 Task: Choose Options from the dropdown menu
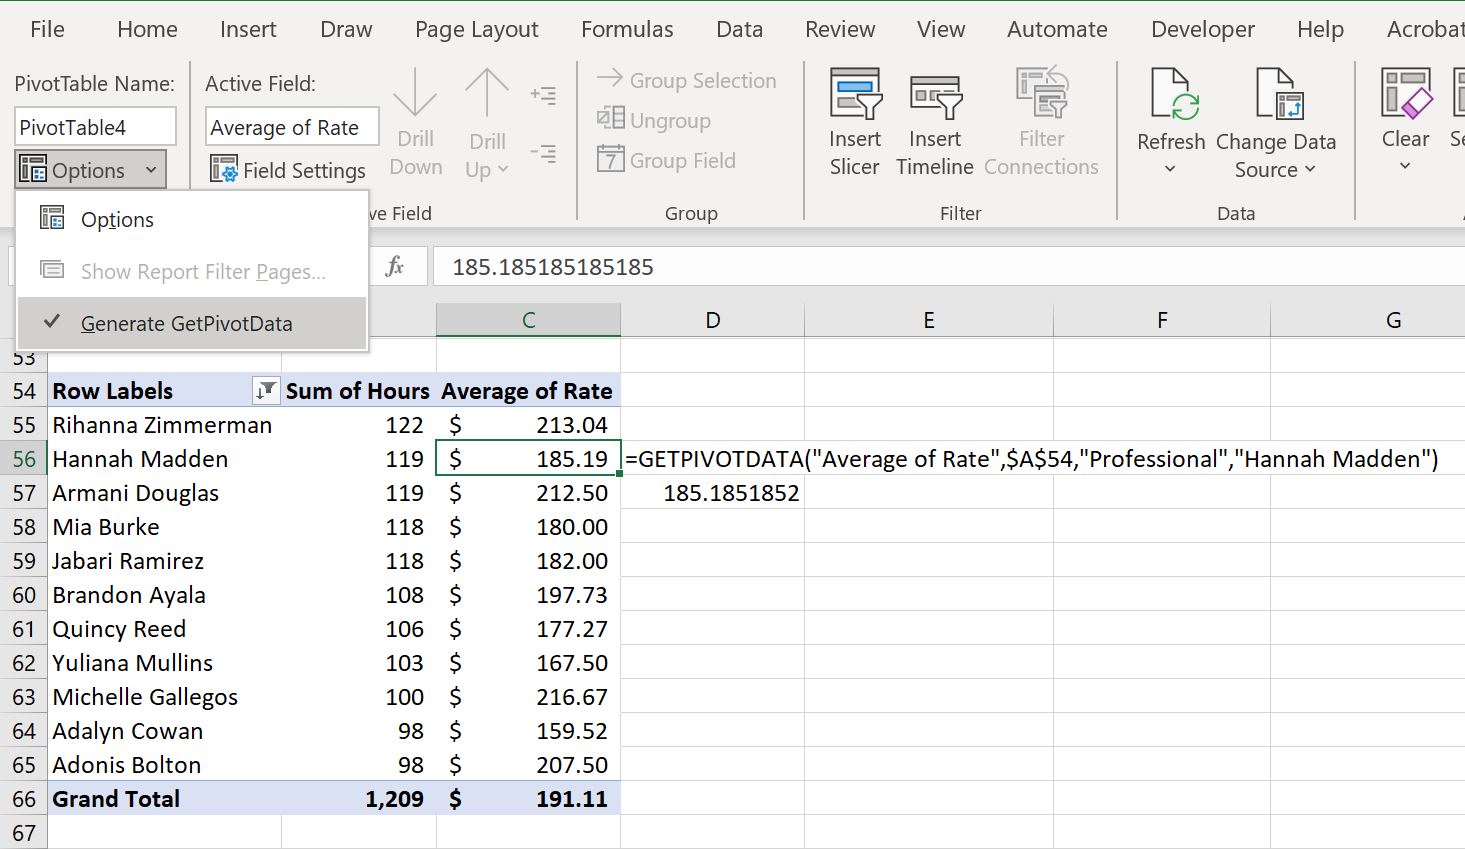(x=117, y=220)
